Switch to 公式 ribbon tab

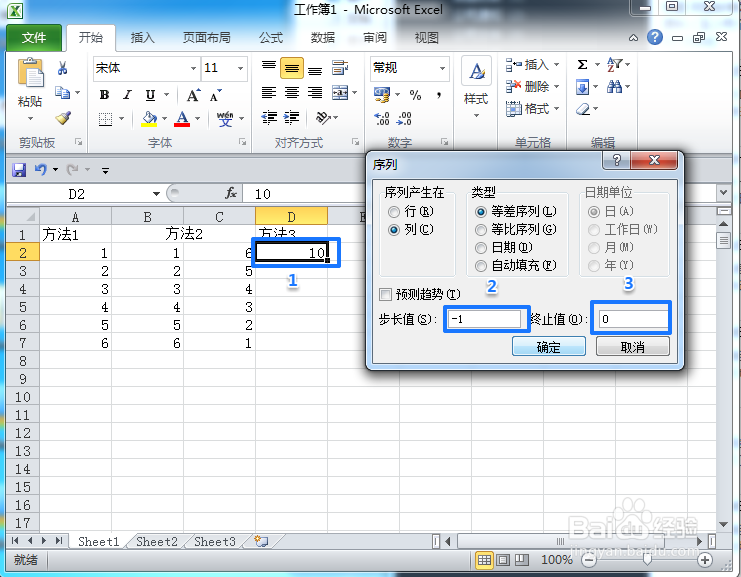(x=271, y=38)
